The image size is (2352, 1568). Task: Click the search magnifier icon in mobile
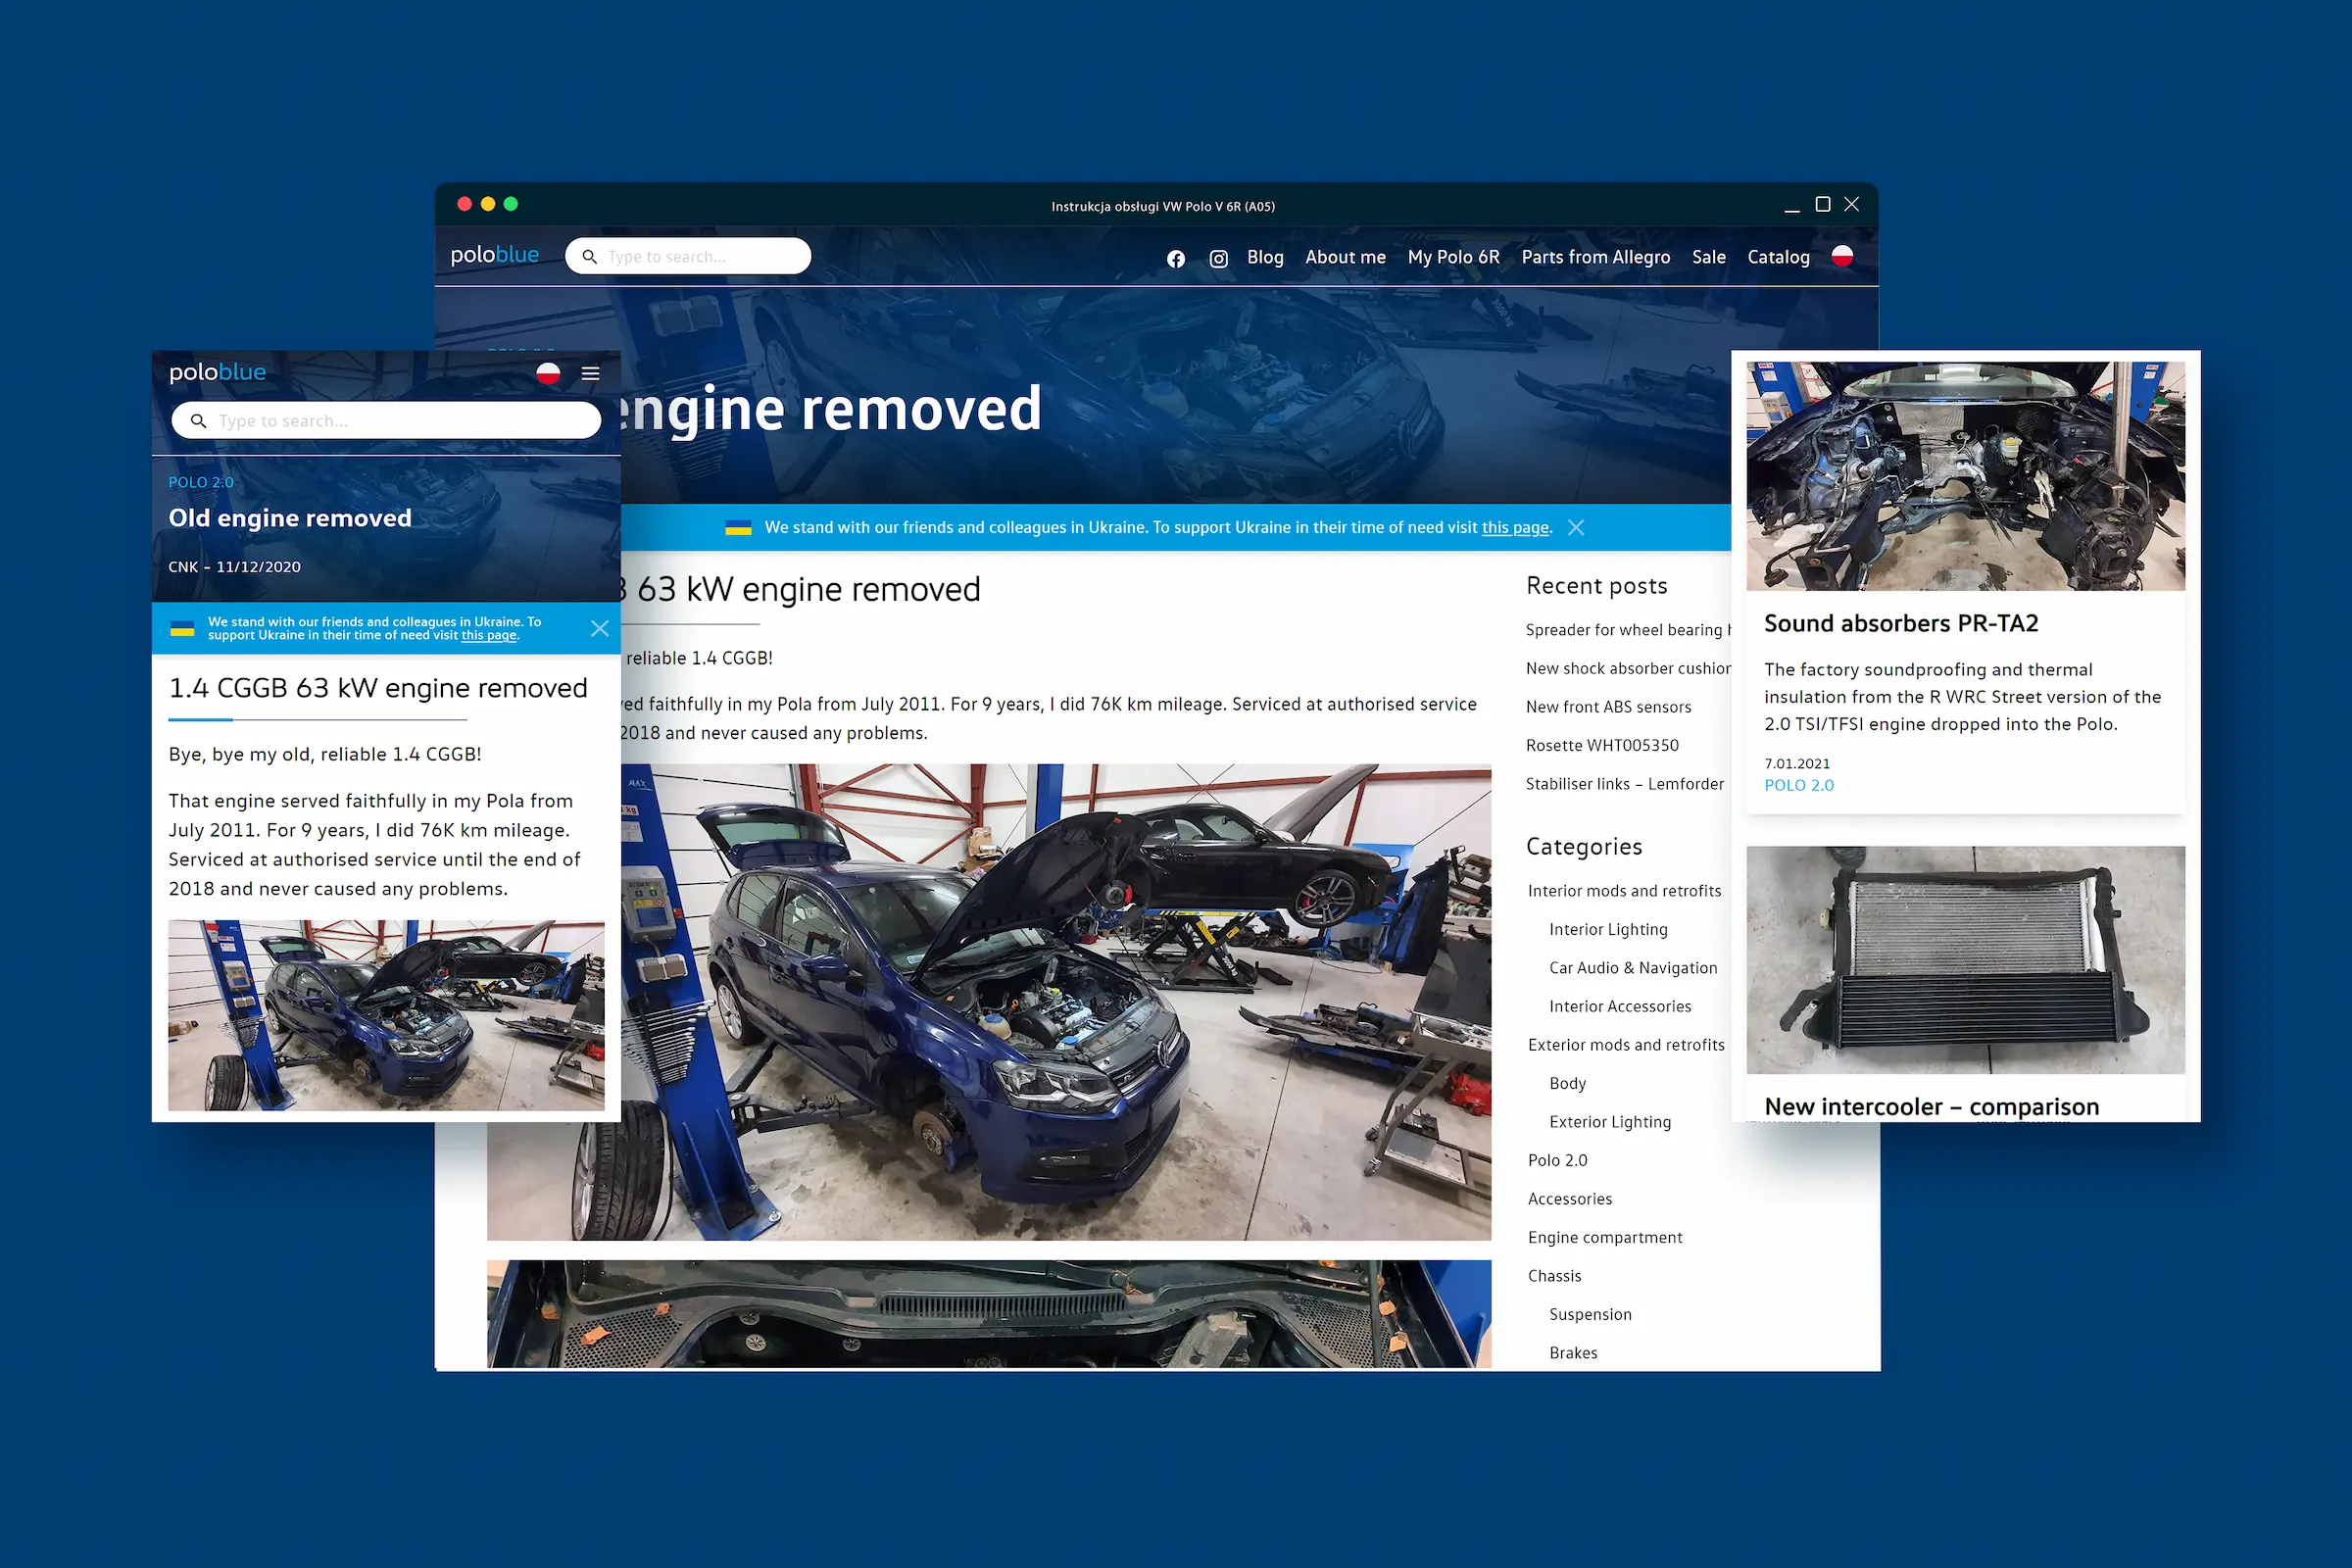tap(198, 420)
